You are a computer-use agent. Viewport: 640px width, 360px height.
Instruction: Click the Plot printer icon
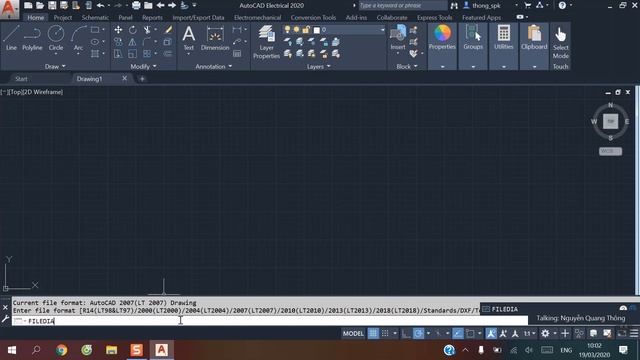point(136,5)
